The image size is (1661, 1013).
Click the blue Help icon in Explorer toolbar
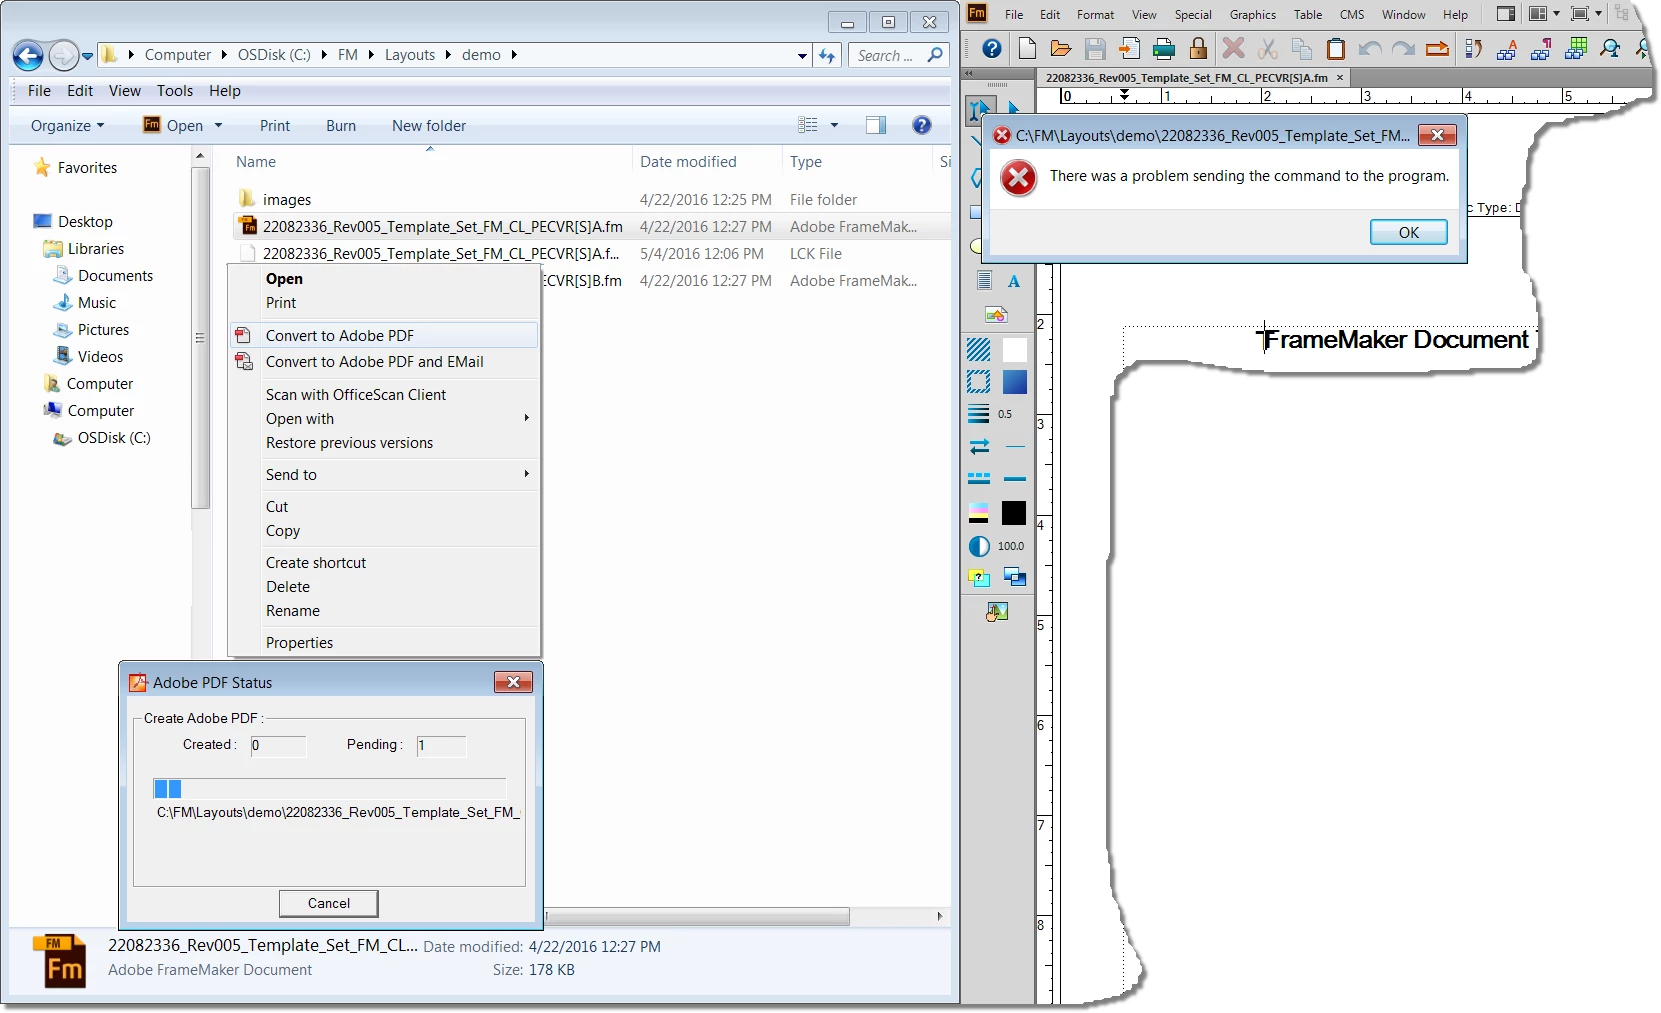click(922, 125)
